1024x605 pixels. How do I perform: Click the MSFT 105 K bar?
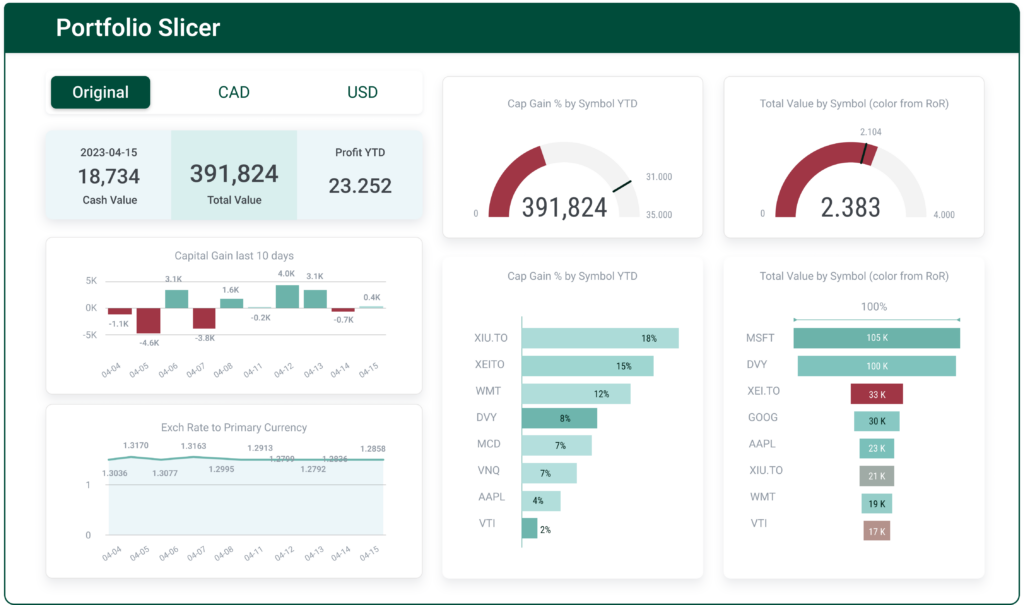[x=876, y=339]
